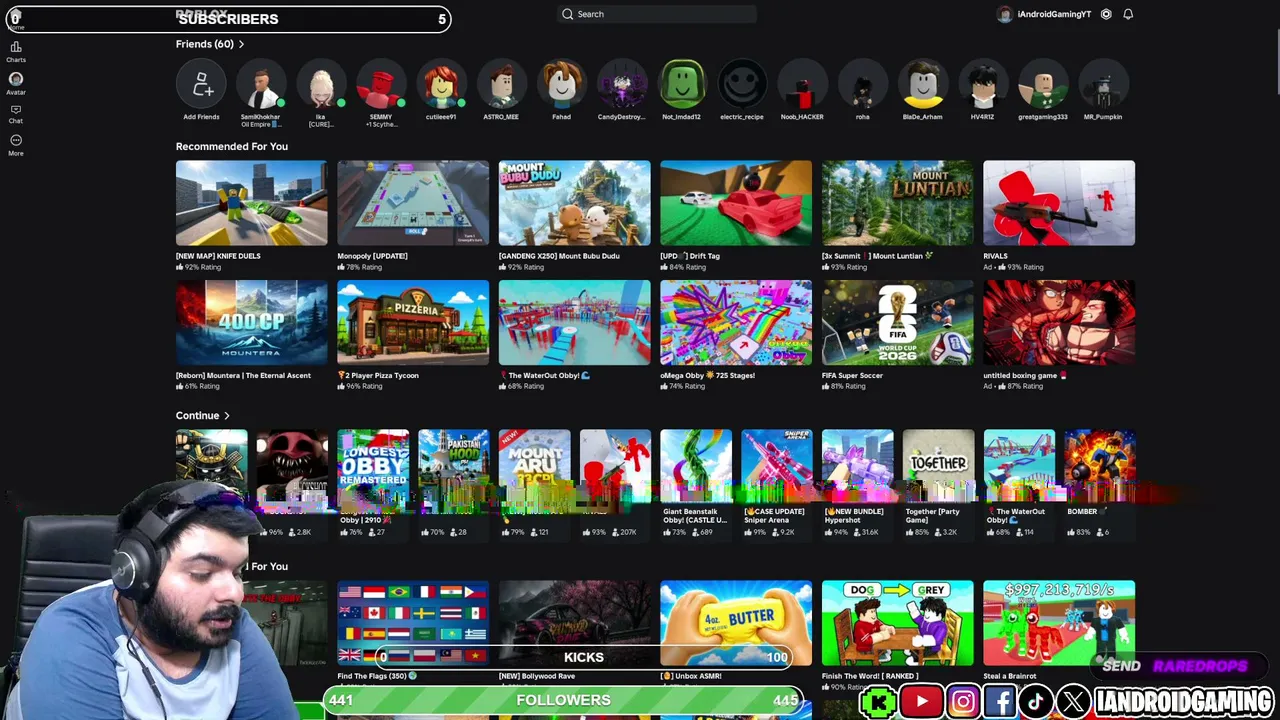Screen dimensions: 1280x720
Task: Open the Mount Luntian game thumbnail
Action: pyautogui.click(x=898, y=203)
